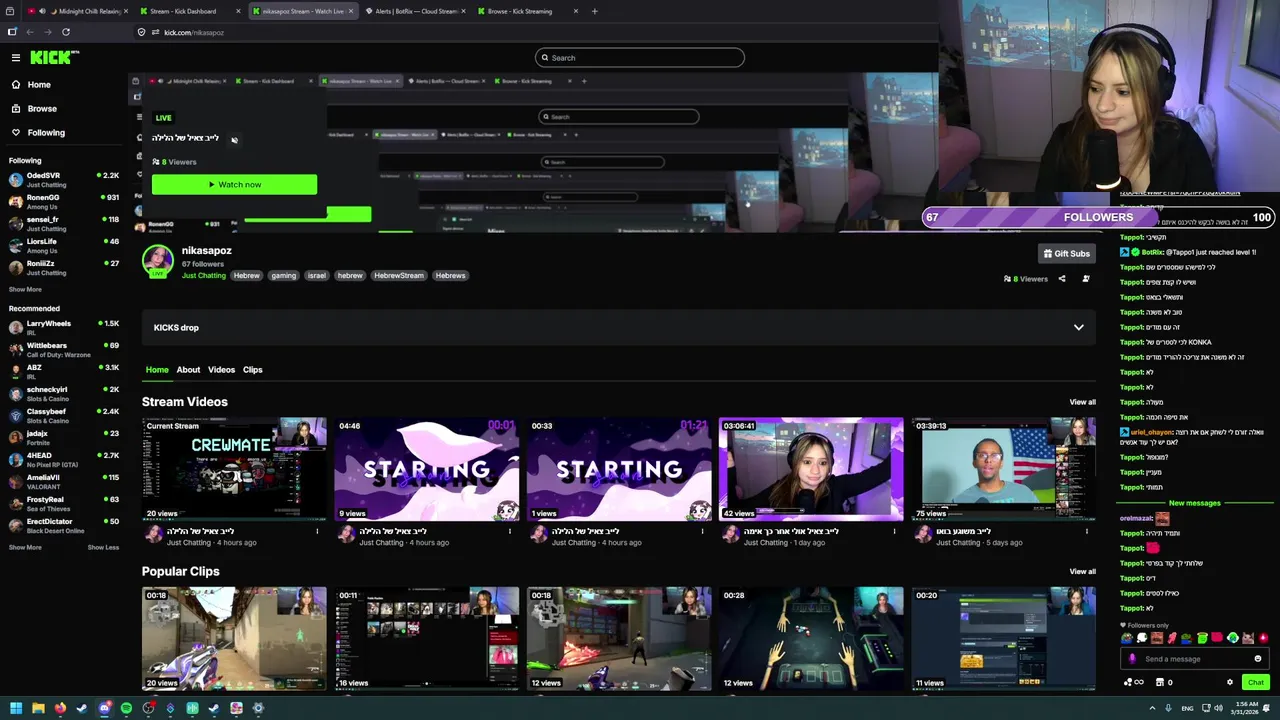
Task: Open Following in sidebar
Action: [x=46, y=132]
